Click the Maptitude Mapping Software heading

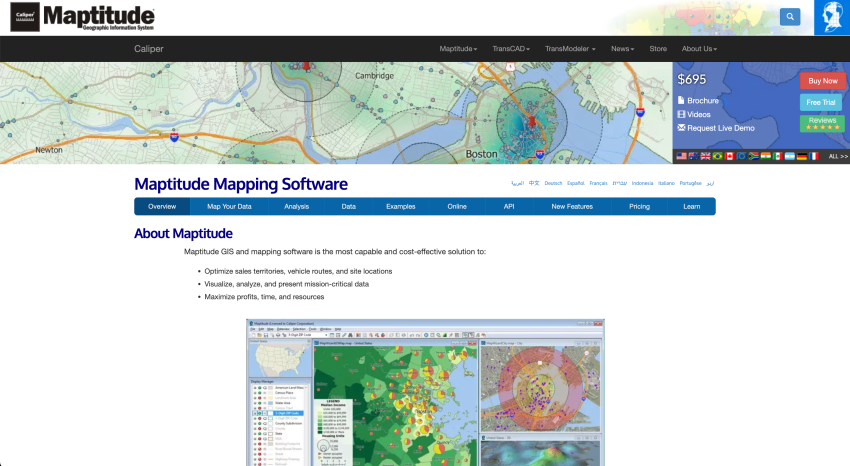pos(241,184)
